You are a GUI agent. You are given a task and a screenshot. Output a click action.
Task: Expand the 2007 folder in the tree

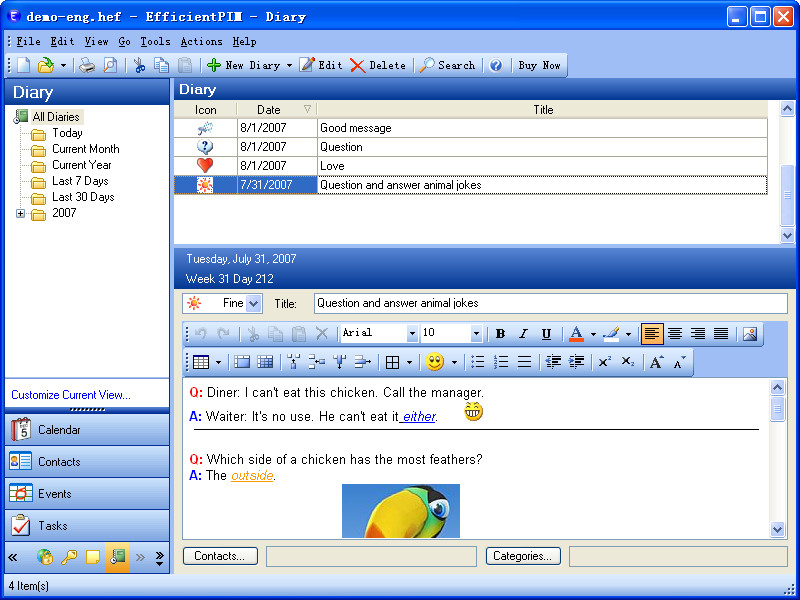(20, 213)
